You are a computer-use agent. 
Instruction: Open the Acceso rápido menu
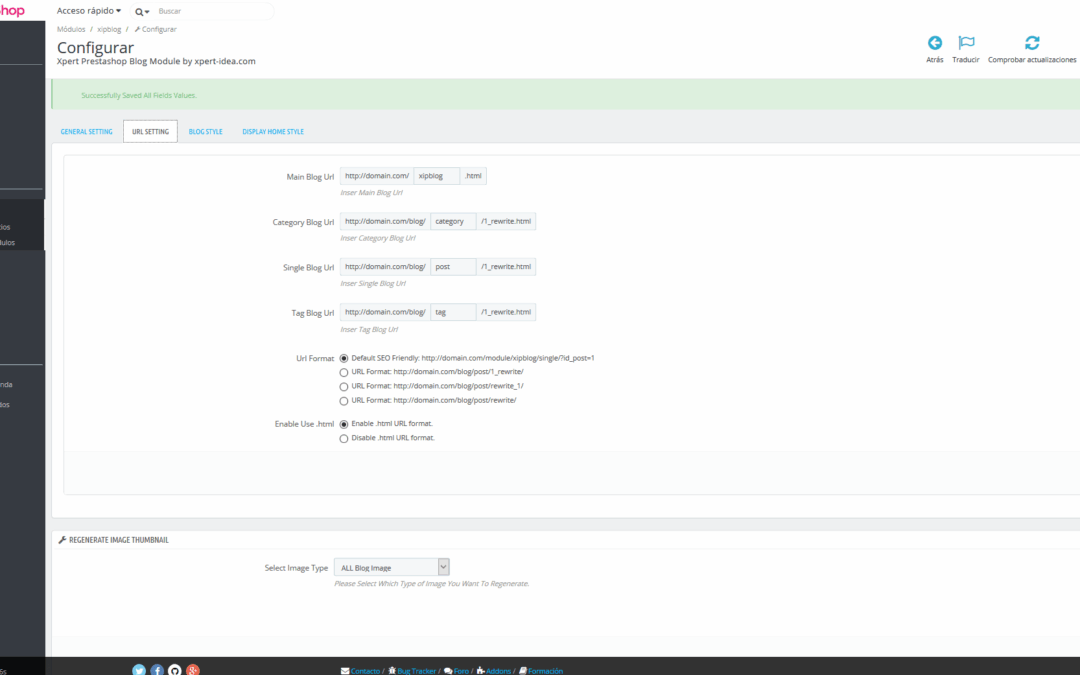tap(89, 11)
